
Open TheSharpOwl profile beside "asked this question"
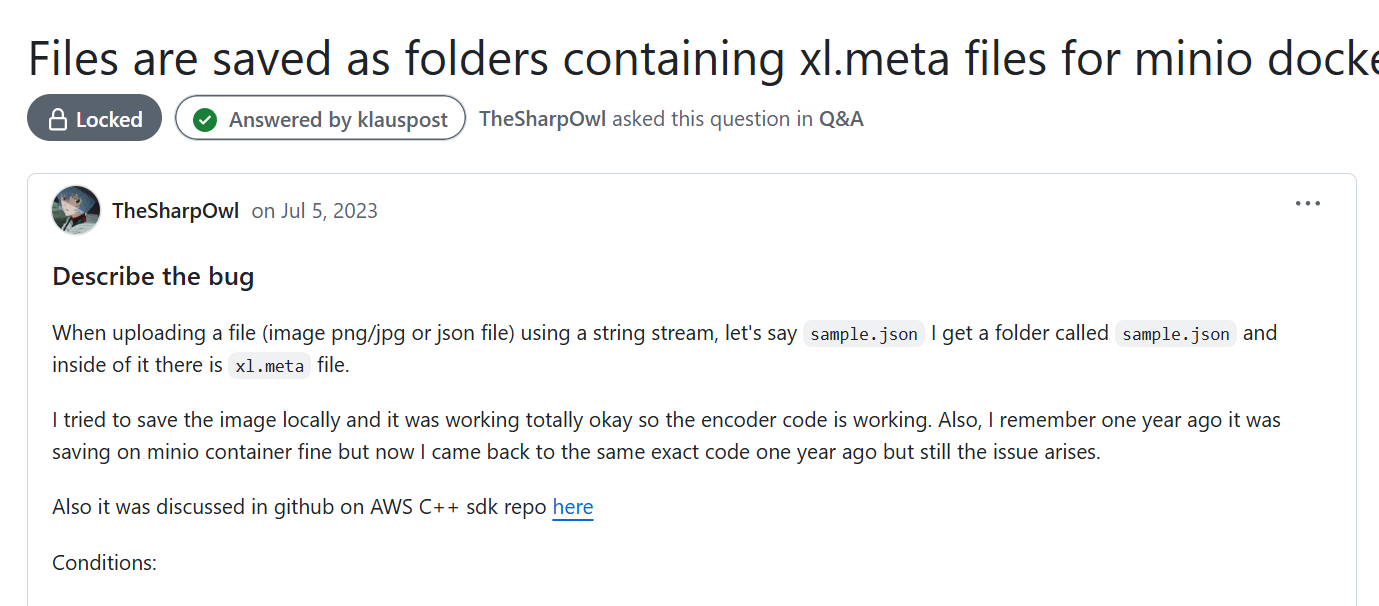[x=542, y=119]
